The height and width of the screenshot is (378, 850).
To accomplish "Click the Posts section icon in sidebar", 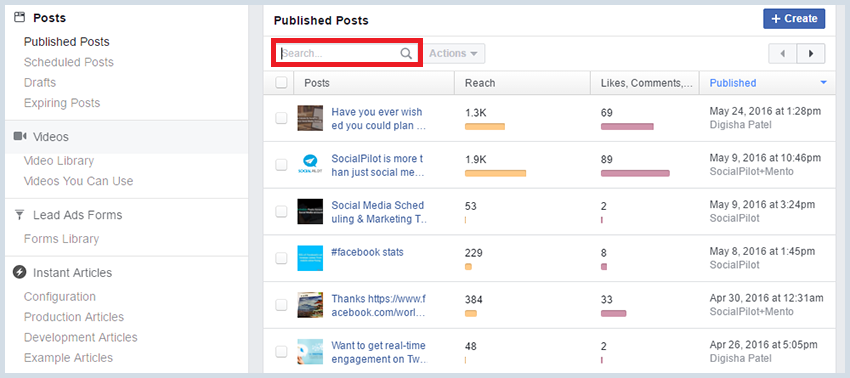I will (x=19, y=18).
